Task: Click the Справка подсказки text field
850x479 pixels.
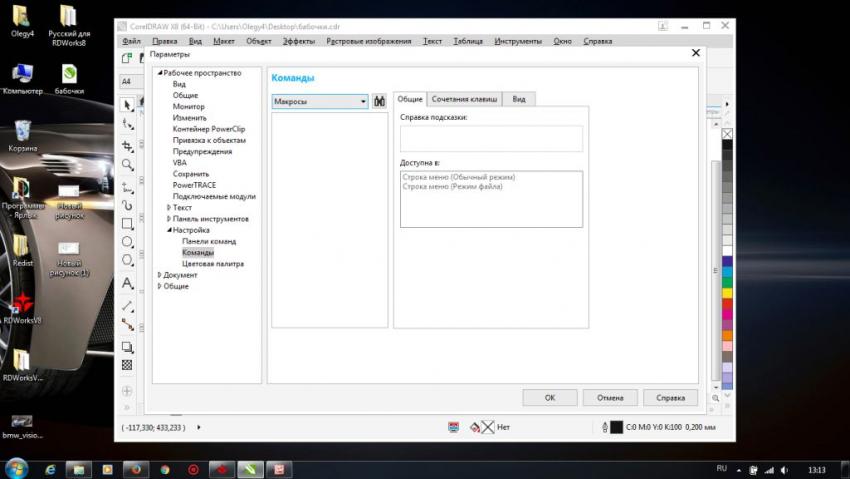Action: click(x=491, y=138)
